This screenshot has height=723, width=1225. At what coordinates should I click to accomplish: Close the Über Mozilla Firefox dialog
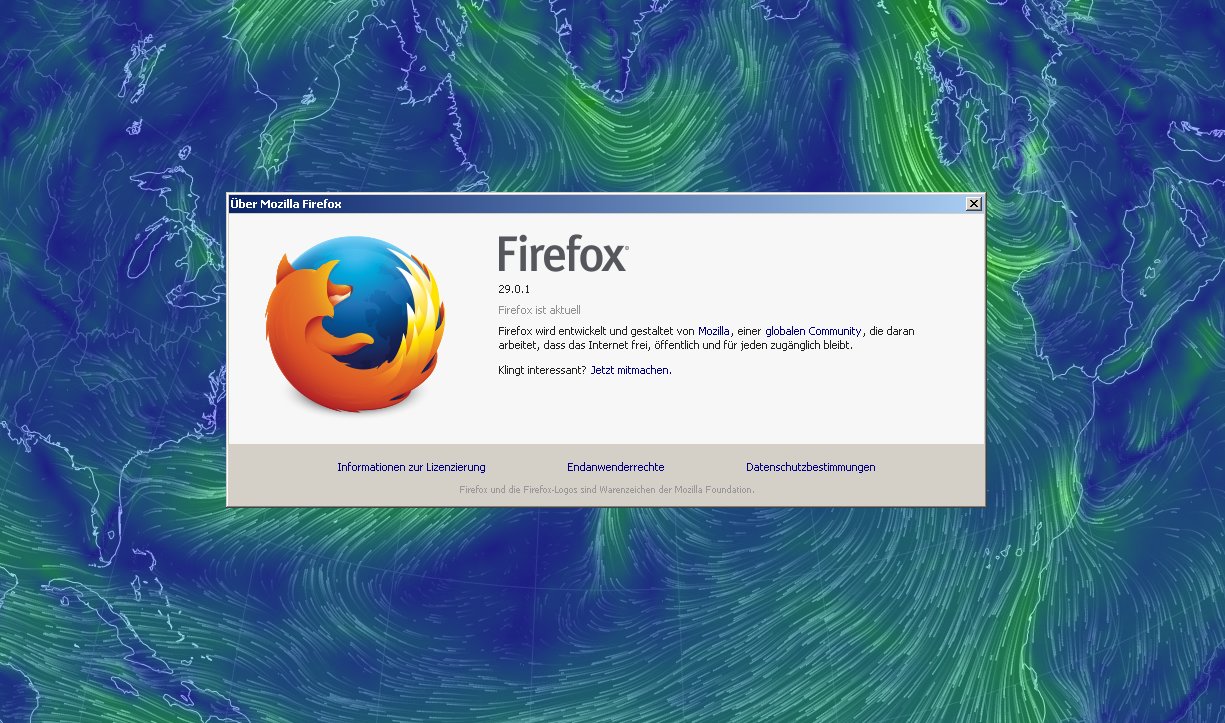coord(973,204)
